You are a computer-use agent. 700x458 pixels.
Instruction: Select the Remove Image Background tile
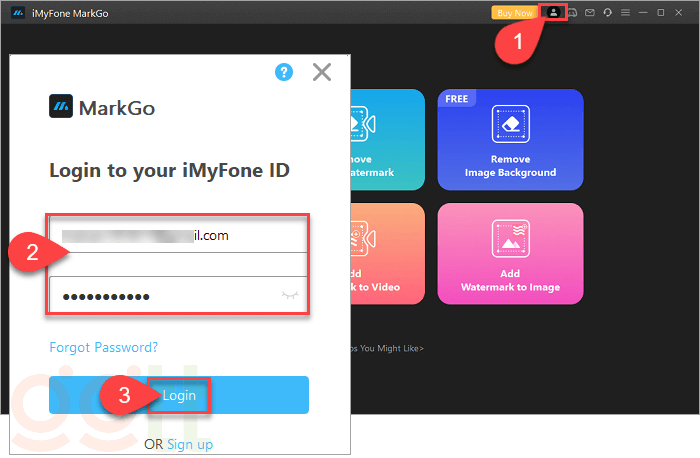510,139
